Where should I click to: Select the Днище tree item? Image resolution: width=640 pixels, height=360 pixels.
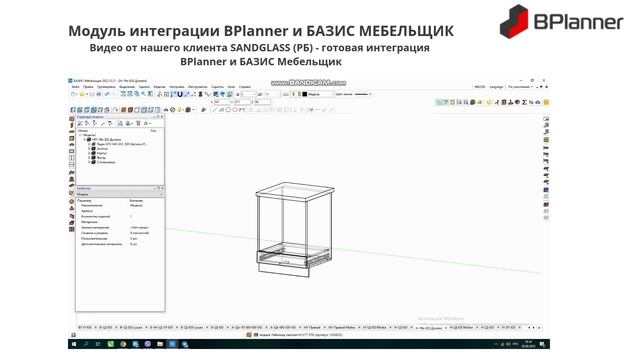102,149
